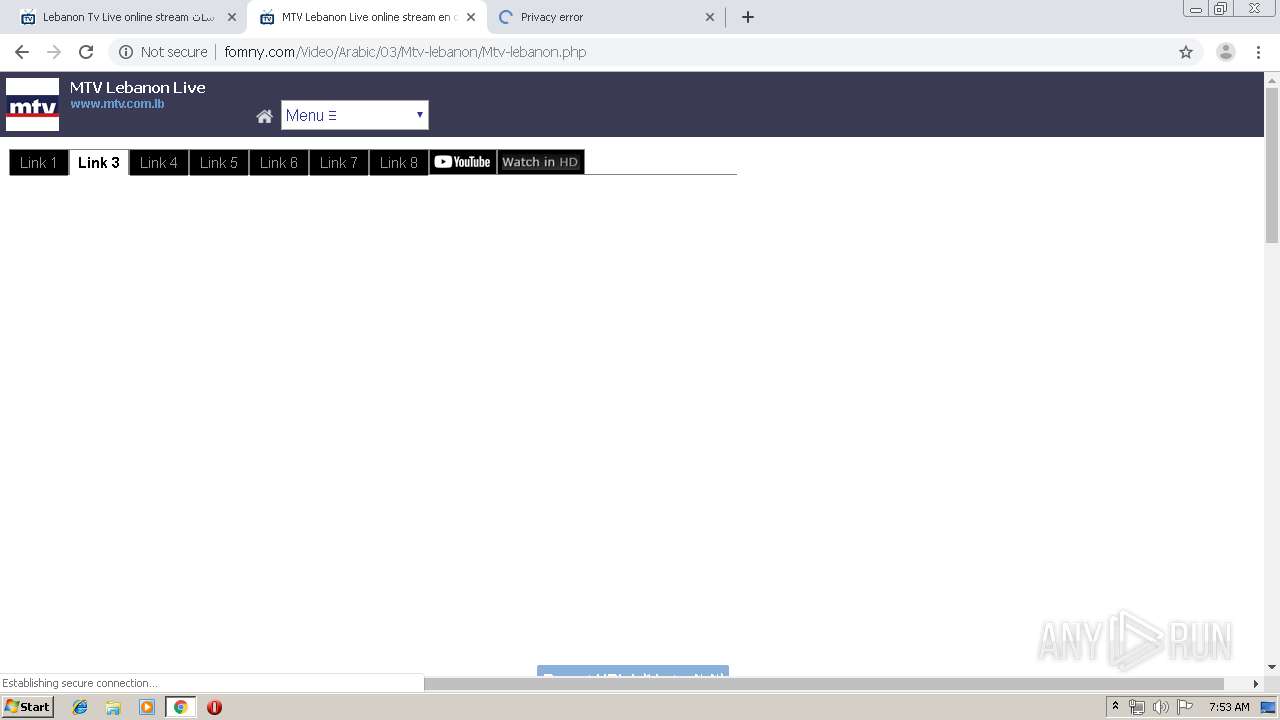Image resolution: width=1280 pixels, height=720 pixels.
Task: Open the www.mtv.com.lb link
Action: pyautogui.click(x=117, y=104)
